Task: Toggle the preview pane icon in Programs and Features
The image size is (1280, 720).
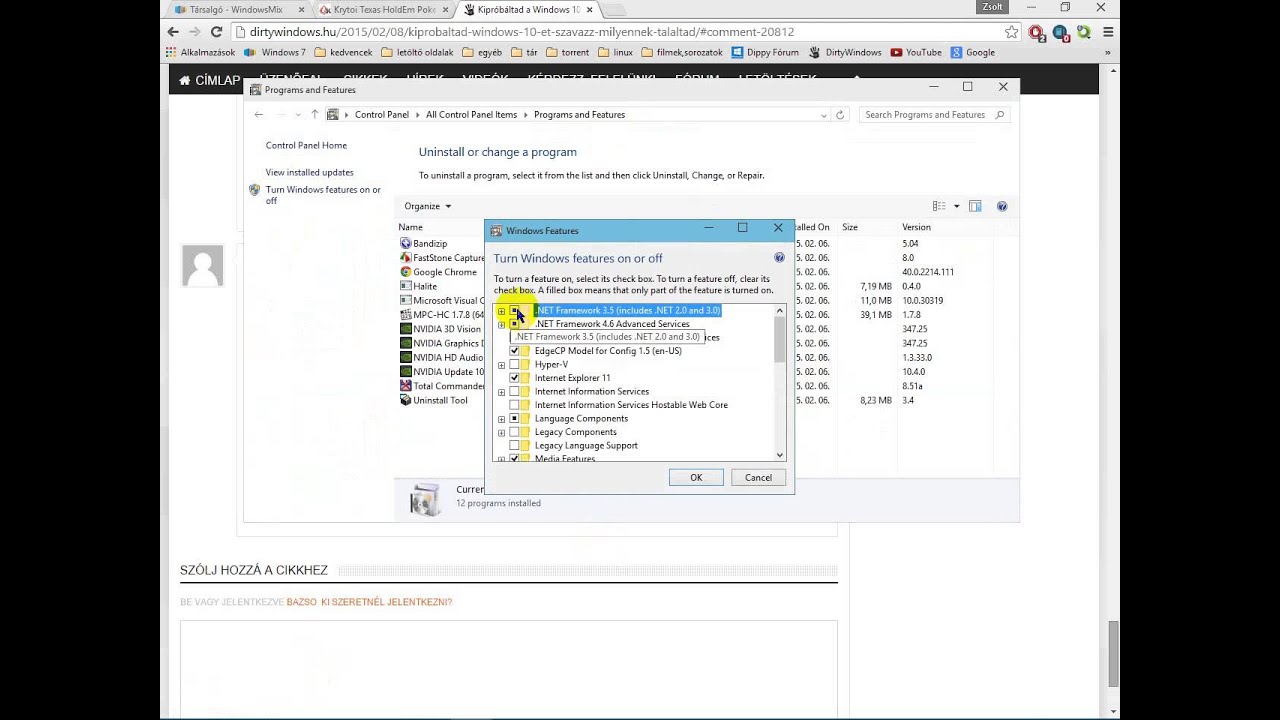Action: click(x=975, y=206)
